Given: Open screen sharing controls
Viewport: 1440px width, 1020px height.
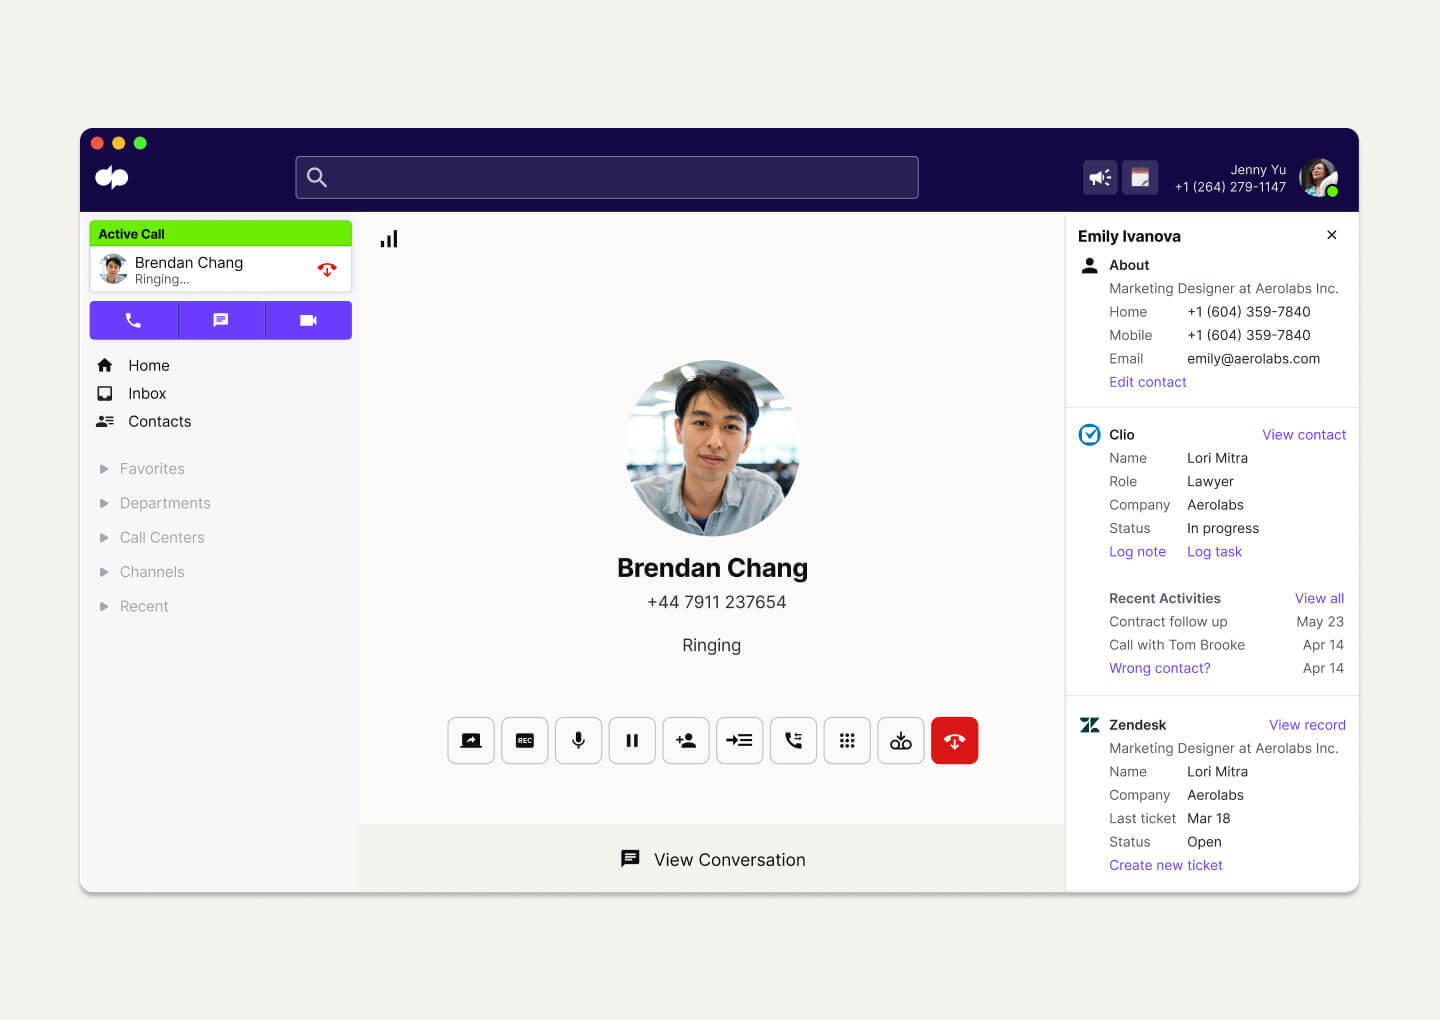Looking at the screenshot, I should 470,740.
